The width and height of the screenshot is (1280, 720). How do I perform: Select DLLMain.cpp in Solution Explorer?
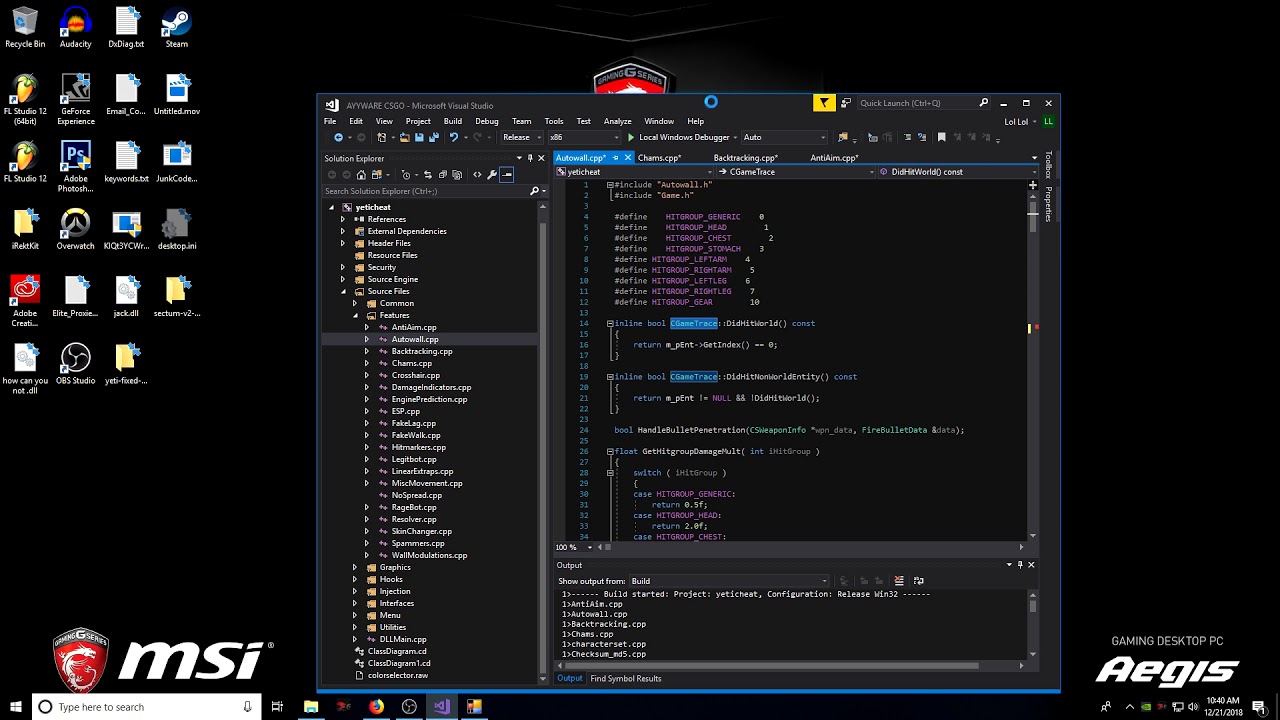(x=403, y=639)
